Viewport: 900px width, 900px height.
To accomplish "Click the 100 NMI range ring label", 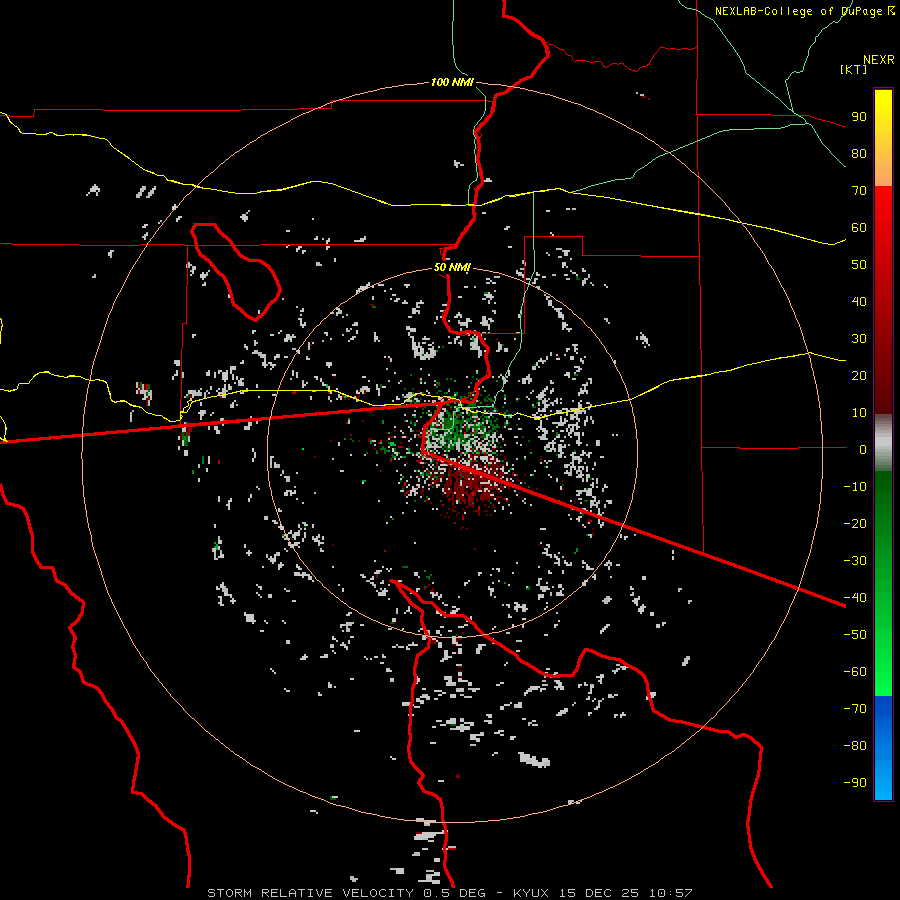I will click(452, 82).
